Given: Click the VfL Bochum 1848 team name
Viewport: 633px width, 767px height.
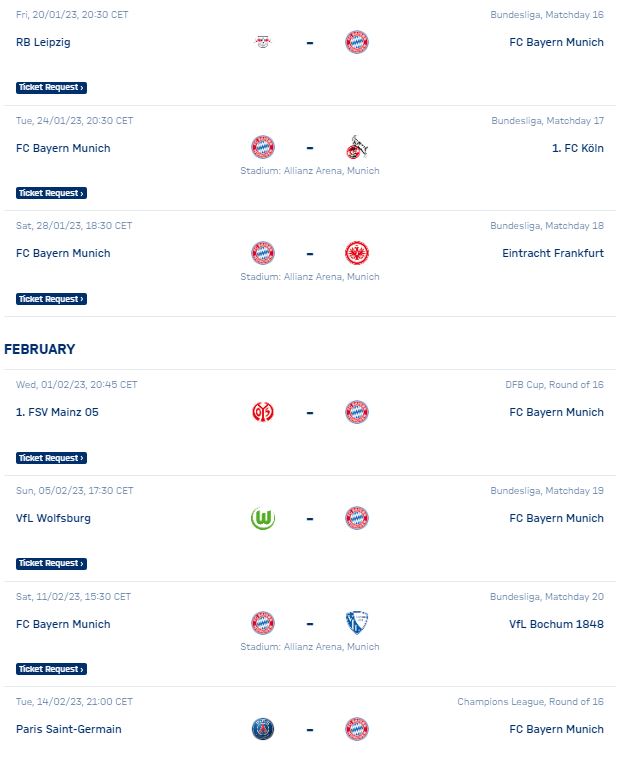Looking at the screenshot, I should (x=556, y=624).
